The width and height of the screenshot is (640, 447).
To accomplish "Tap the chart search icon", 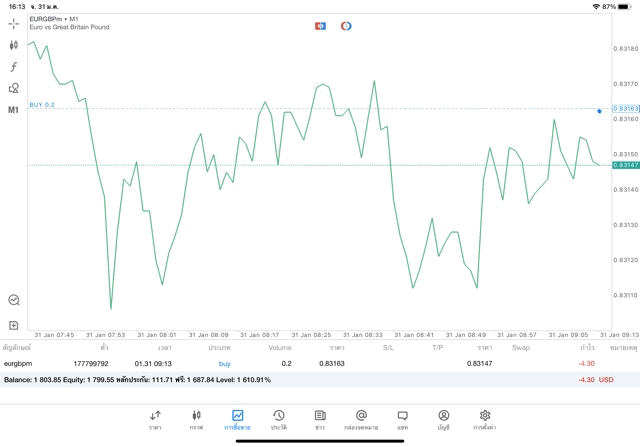I will pos(13,299).
